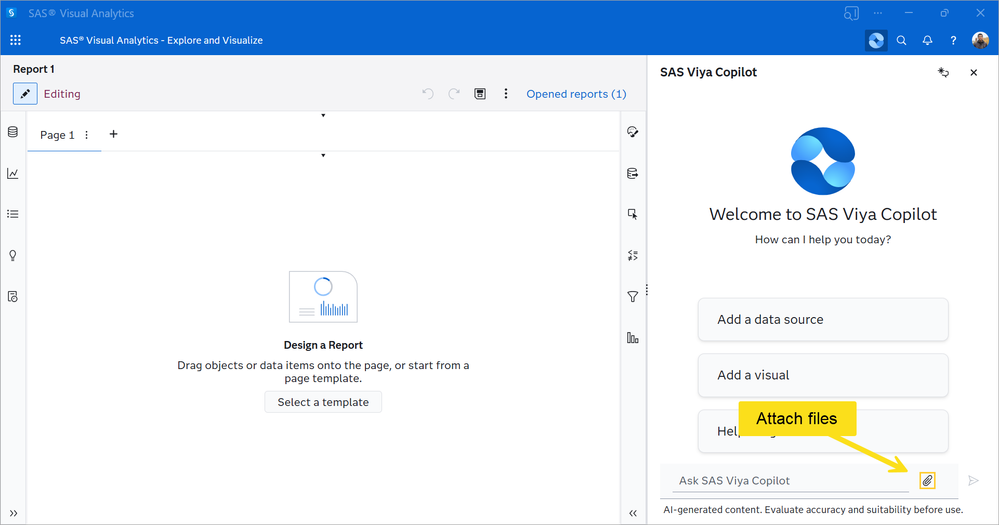999x525 pixels.
Task: Expand the page prompt area arrow below tabs
Action: 323,155
